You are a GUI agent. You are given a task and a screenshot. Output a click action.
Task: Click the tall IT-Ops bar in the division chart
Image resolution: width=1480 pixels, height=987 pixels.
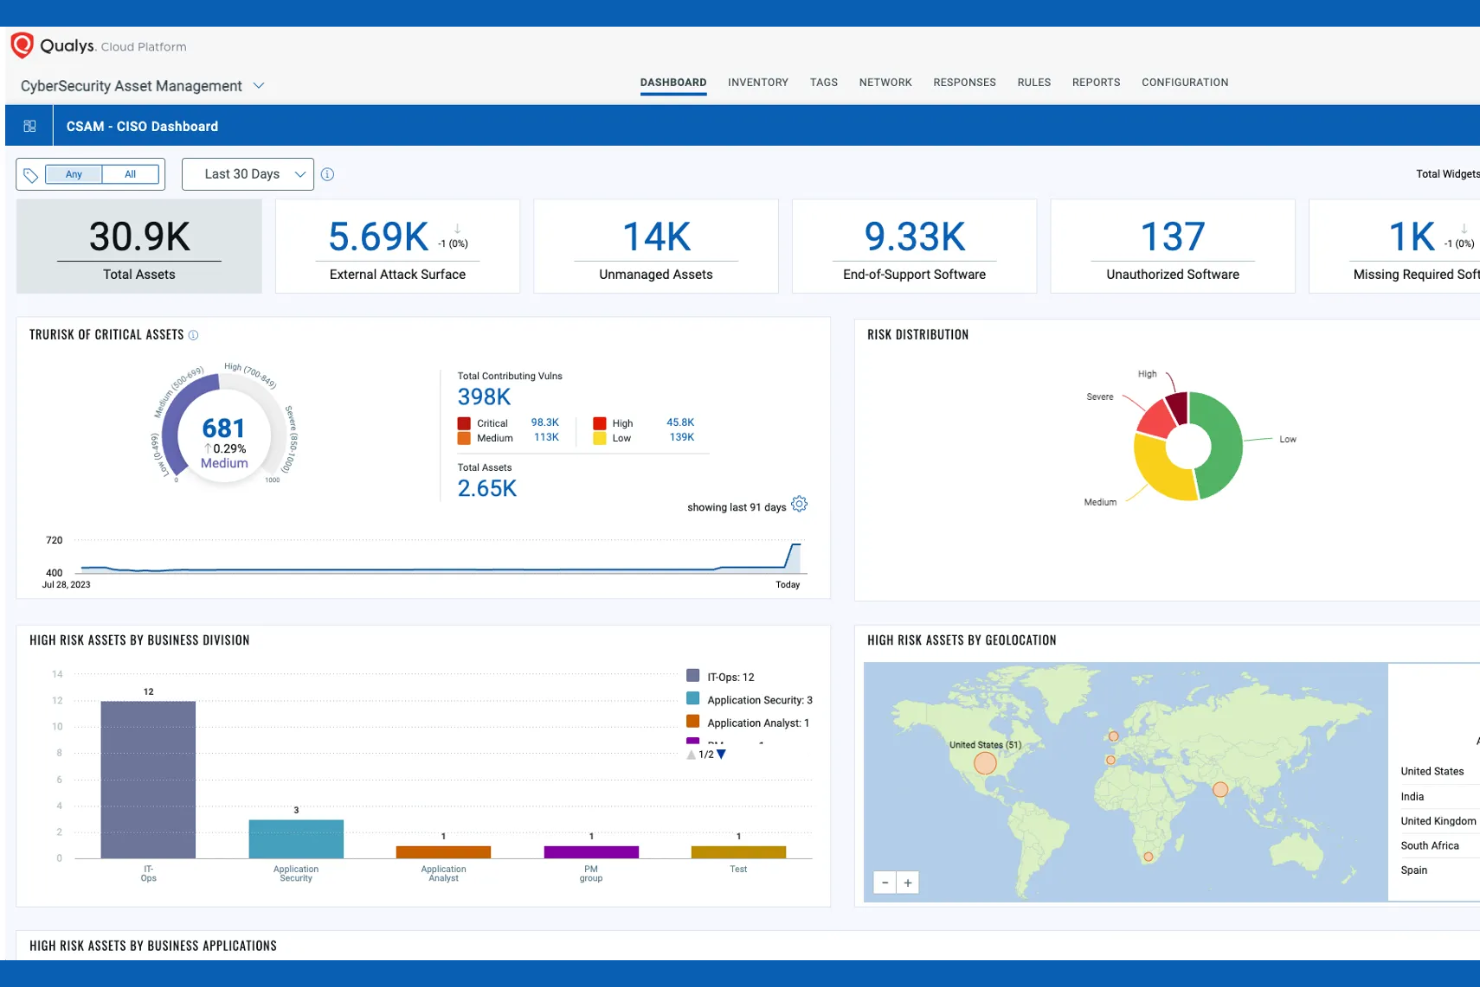click(x=147, y=780)
